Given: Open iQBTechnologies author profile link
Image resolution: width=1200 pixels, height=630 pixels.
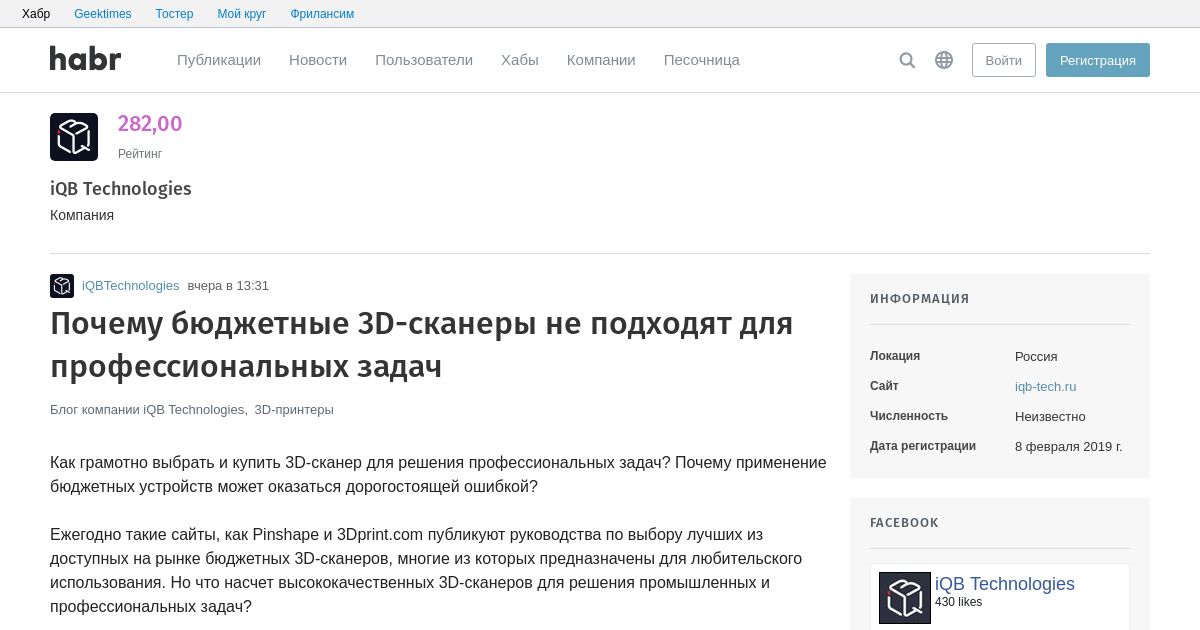Looking at the screenshot, I should 131,286.
